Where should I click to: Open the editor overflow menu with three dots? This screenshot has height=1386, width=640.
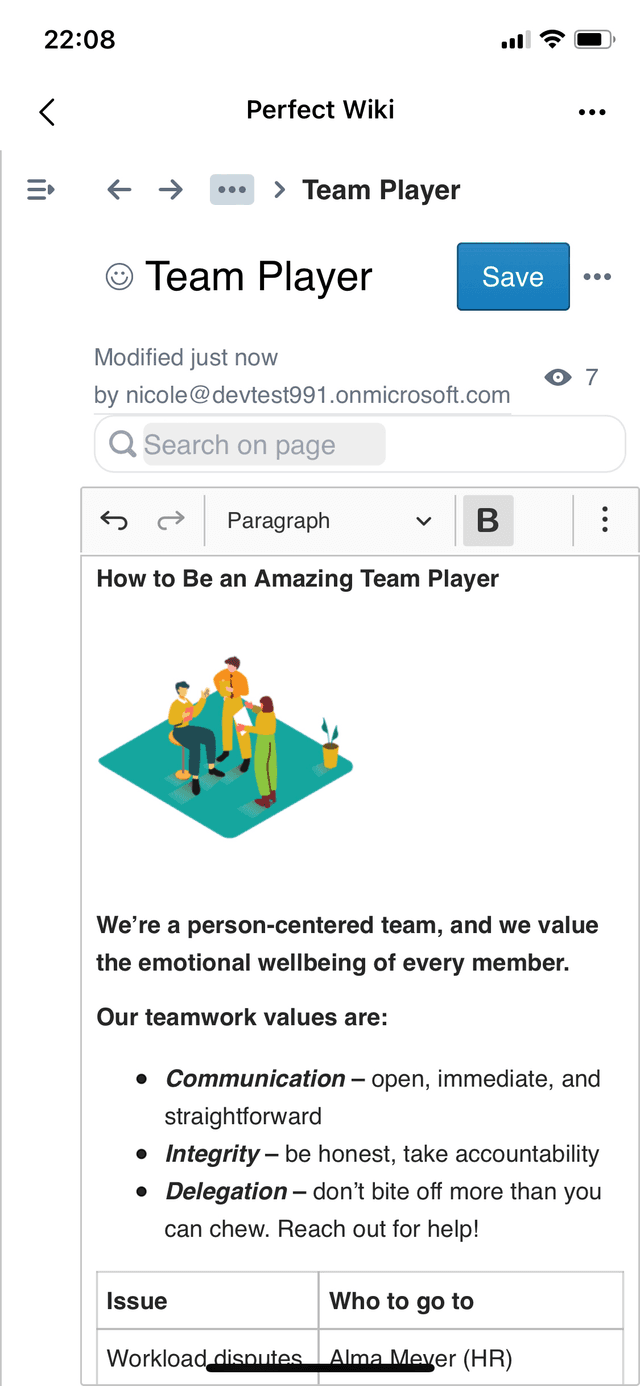tap(604, 520)
